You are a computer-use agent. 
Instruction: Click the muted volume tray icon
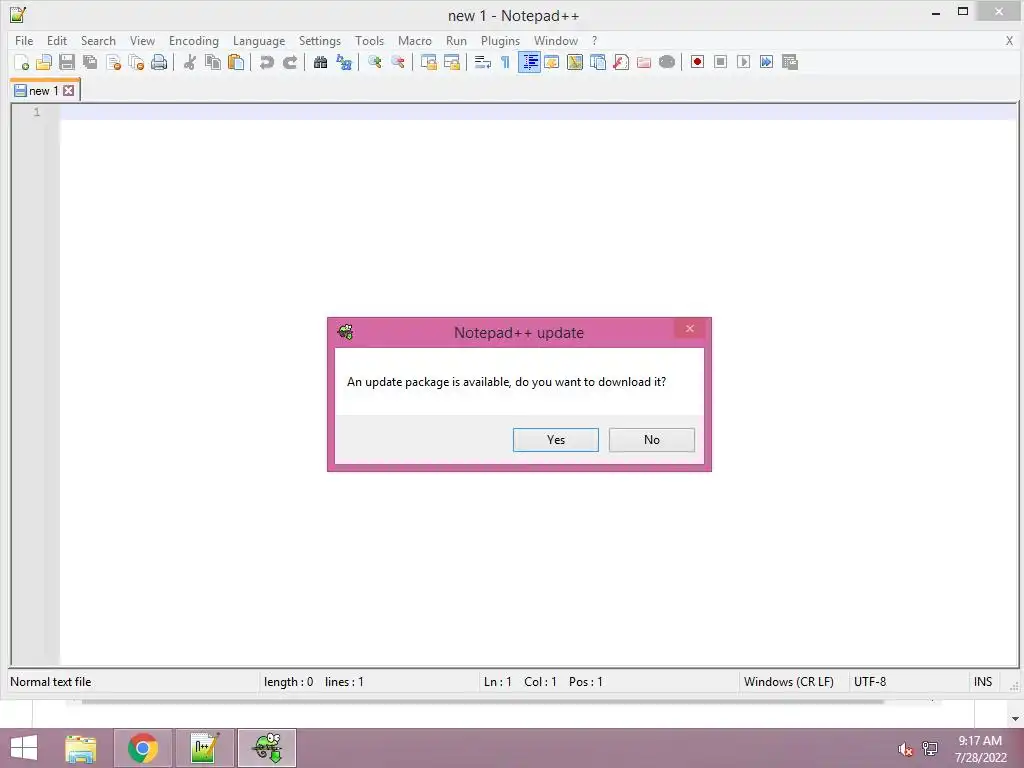(905, 749)
